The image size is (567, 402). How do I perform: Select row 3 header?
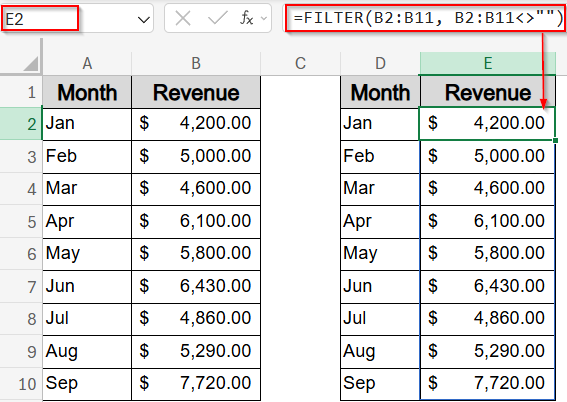click(x=21, y=157)
